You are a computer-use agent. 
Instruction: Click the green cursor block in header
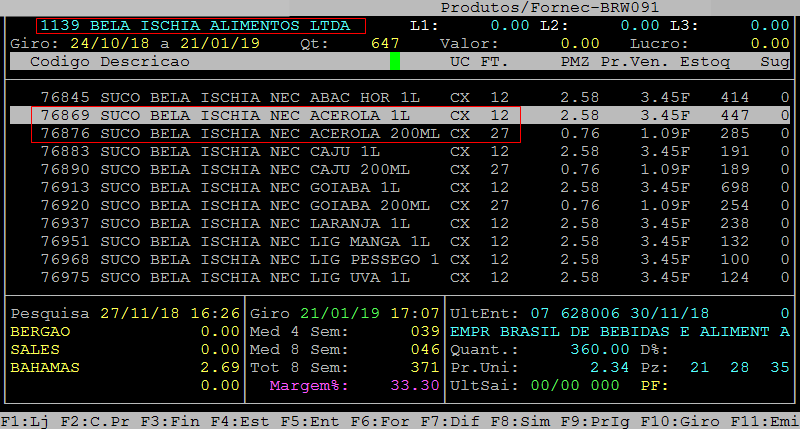(x=395, y=61)
